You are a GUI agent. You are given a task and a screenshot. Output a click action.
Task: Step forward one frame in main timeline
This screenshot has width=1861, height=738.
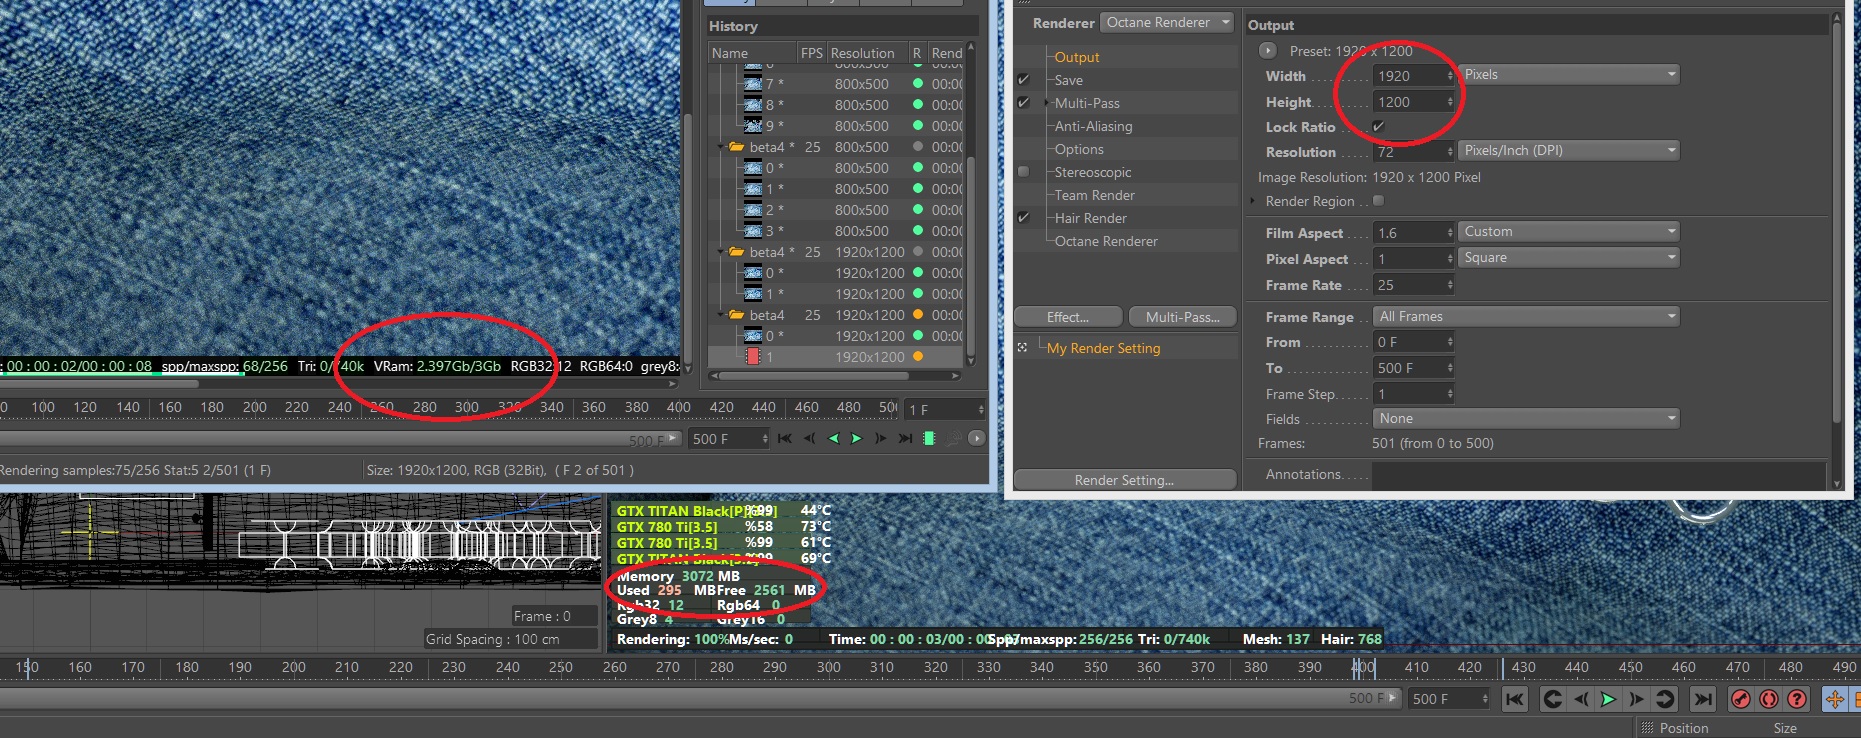click(1636, 699)
